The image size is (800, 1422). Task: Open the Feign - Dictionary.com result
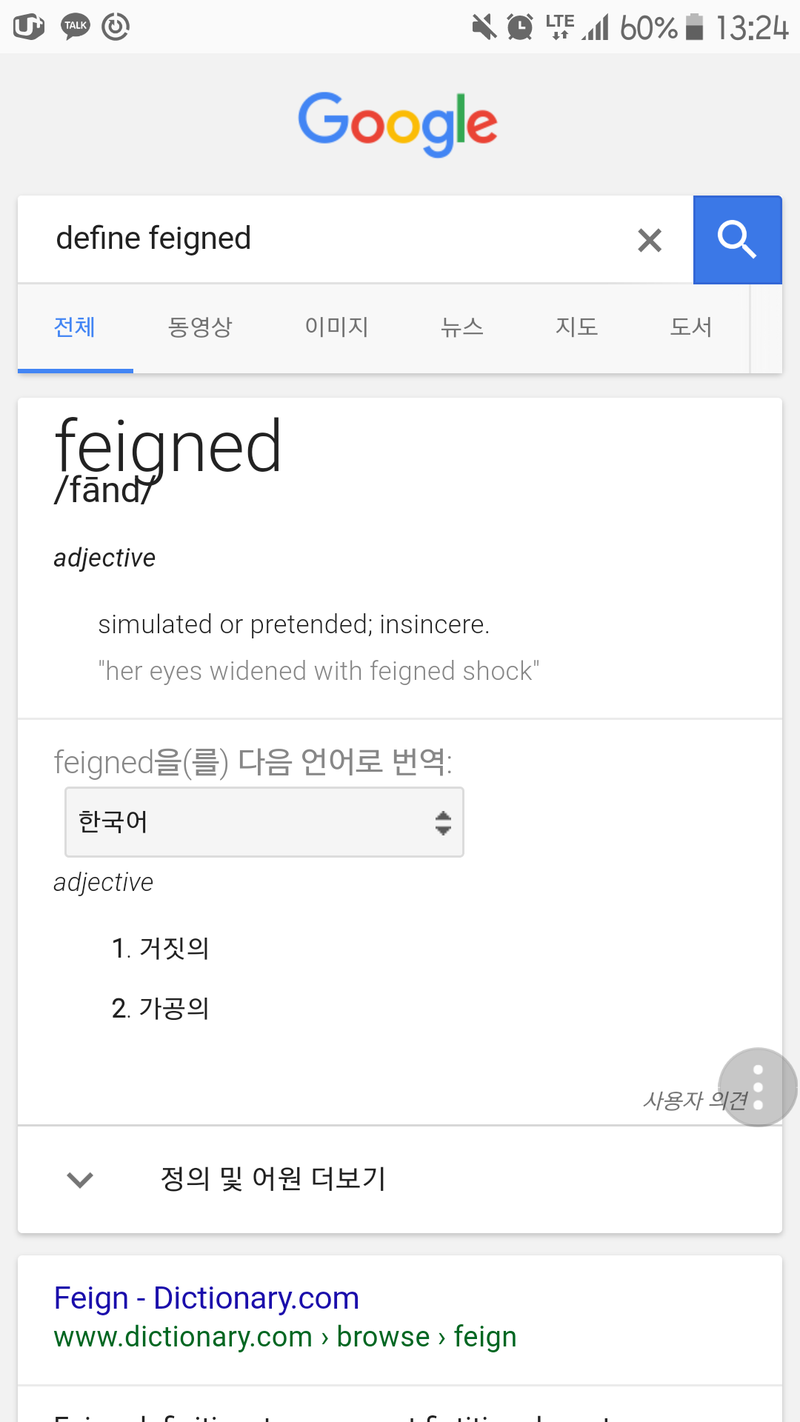tap(206, 1297)
